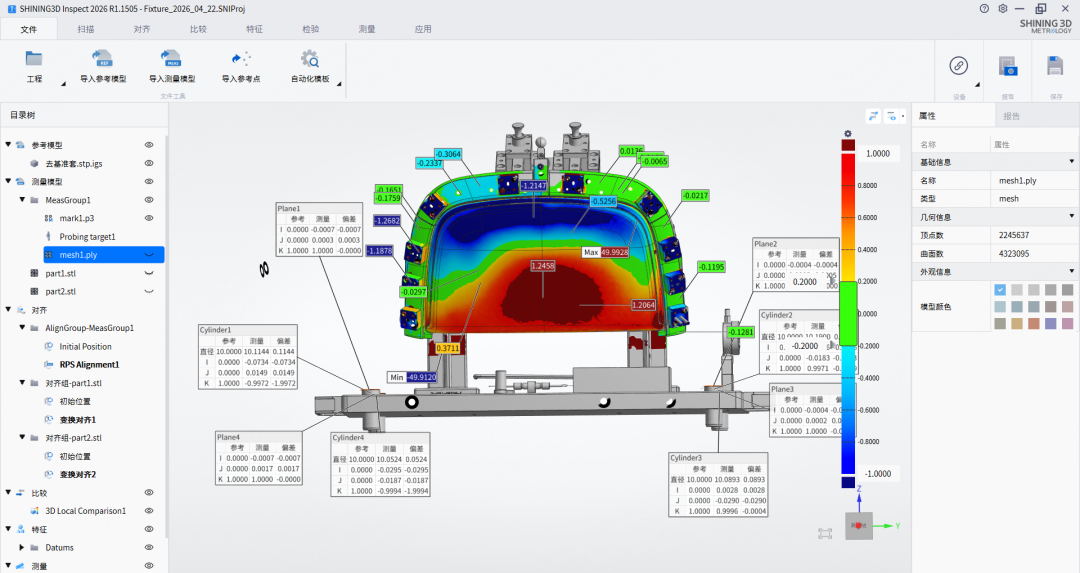The image size is (1080, 573).
Task: Click the 导入参考模型 import icon
Action: (103, 58)
